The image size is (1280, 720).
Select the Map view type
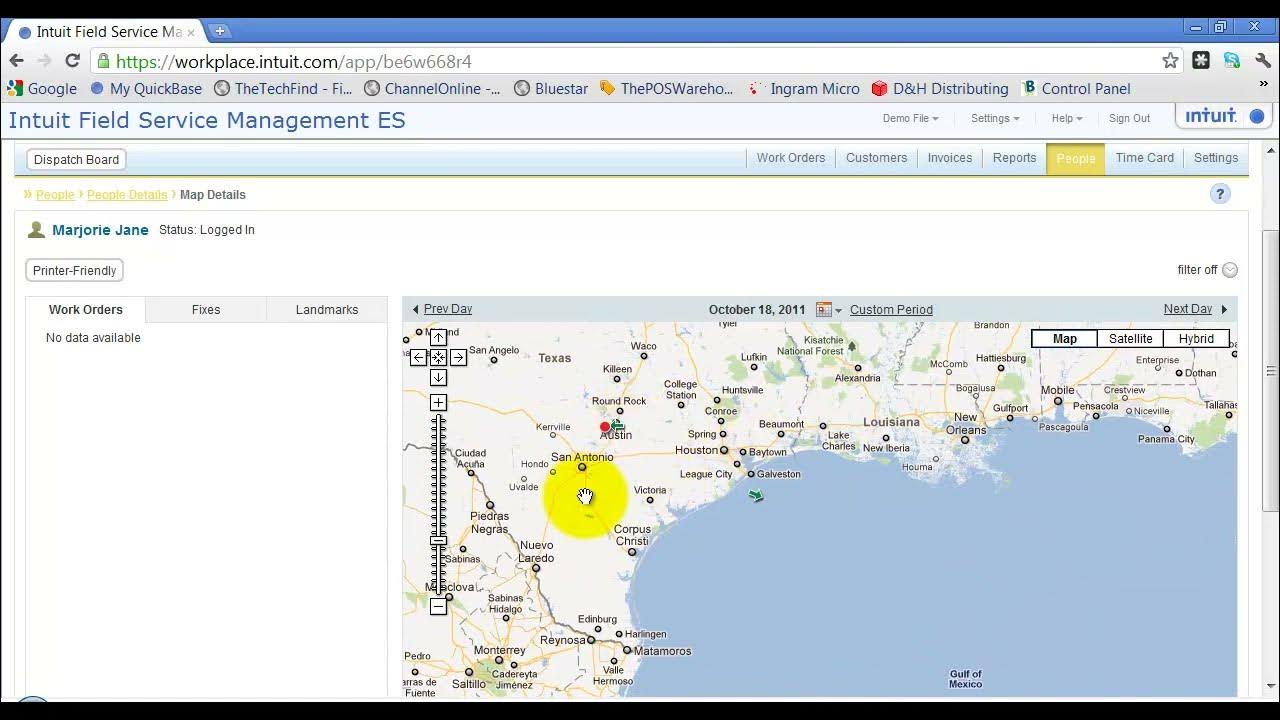tap(1065, 339)
